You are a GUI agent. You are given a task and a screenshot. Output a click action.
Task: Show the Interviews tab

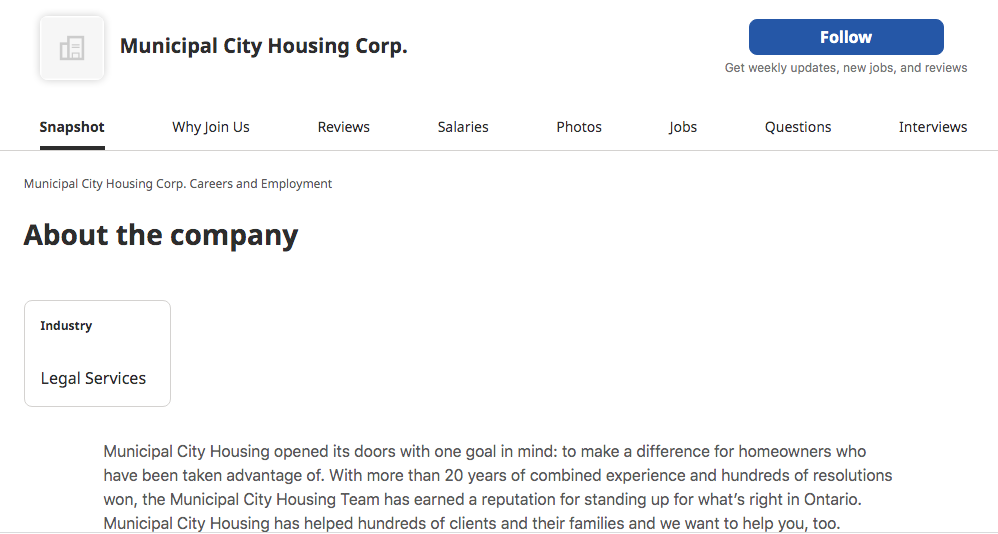click(933, 127)
